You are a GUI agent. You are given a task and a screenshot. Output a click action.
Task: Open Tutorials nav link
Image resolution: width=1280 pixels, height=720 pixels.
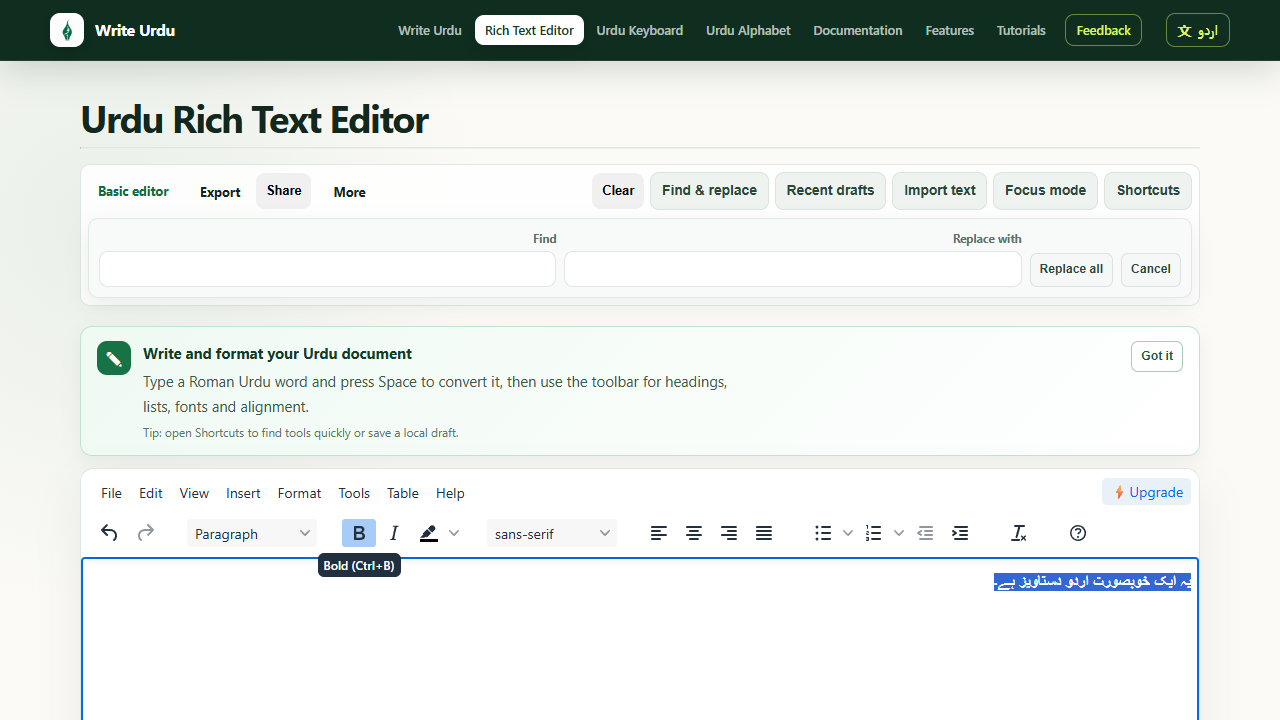point(1021,30)
